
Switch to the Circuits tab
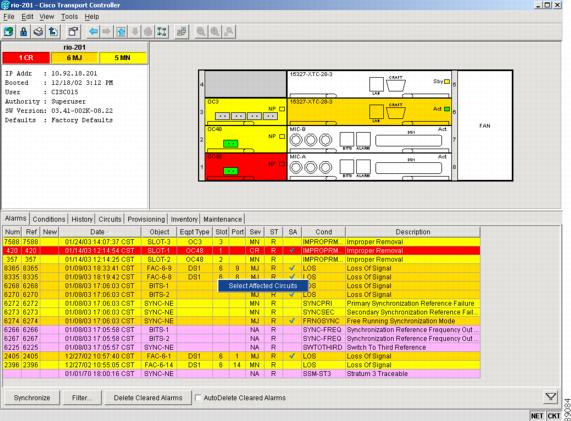point(110,219)
